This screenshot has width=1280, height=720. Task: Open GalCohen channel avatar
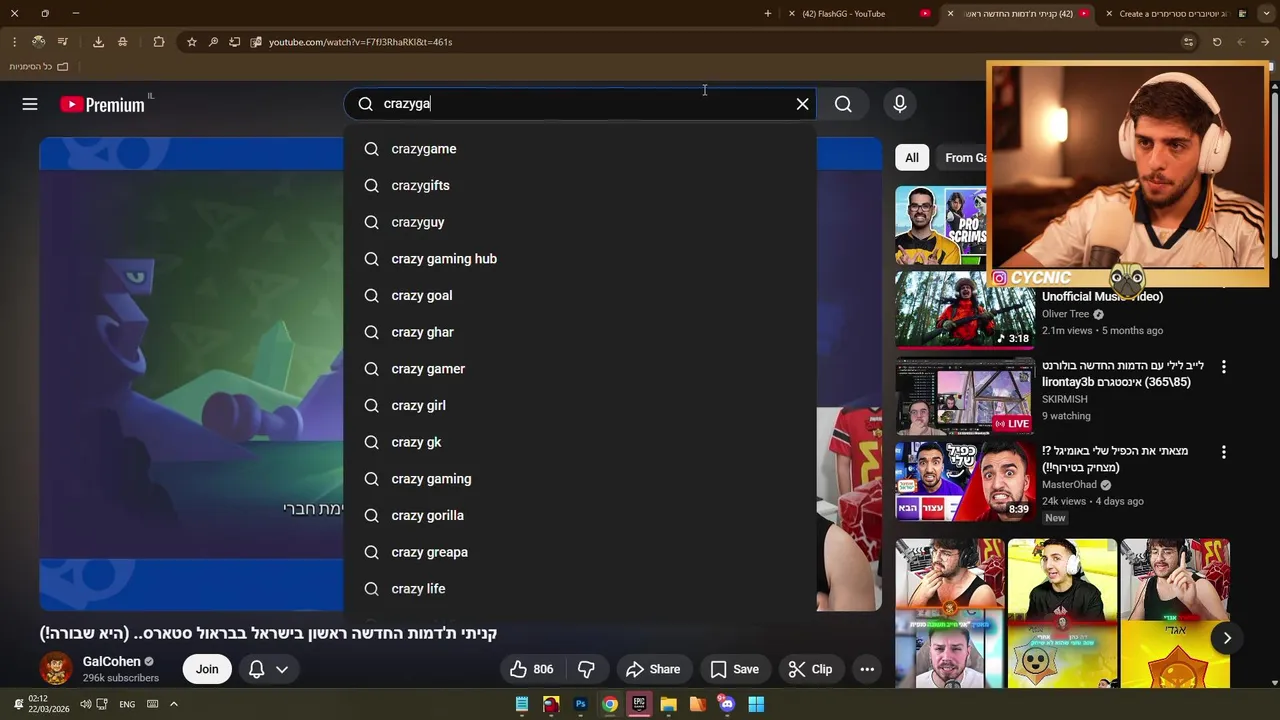[56, 668]
